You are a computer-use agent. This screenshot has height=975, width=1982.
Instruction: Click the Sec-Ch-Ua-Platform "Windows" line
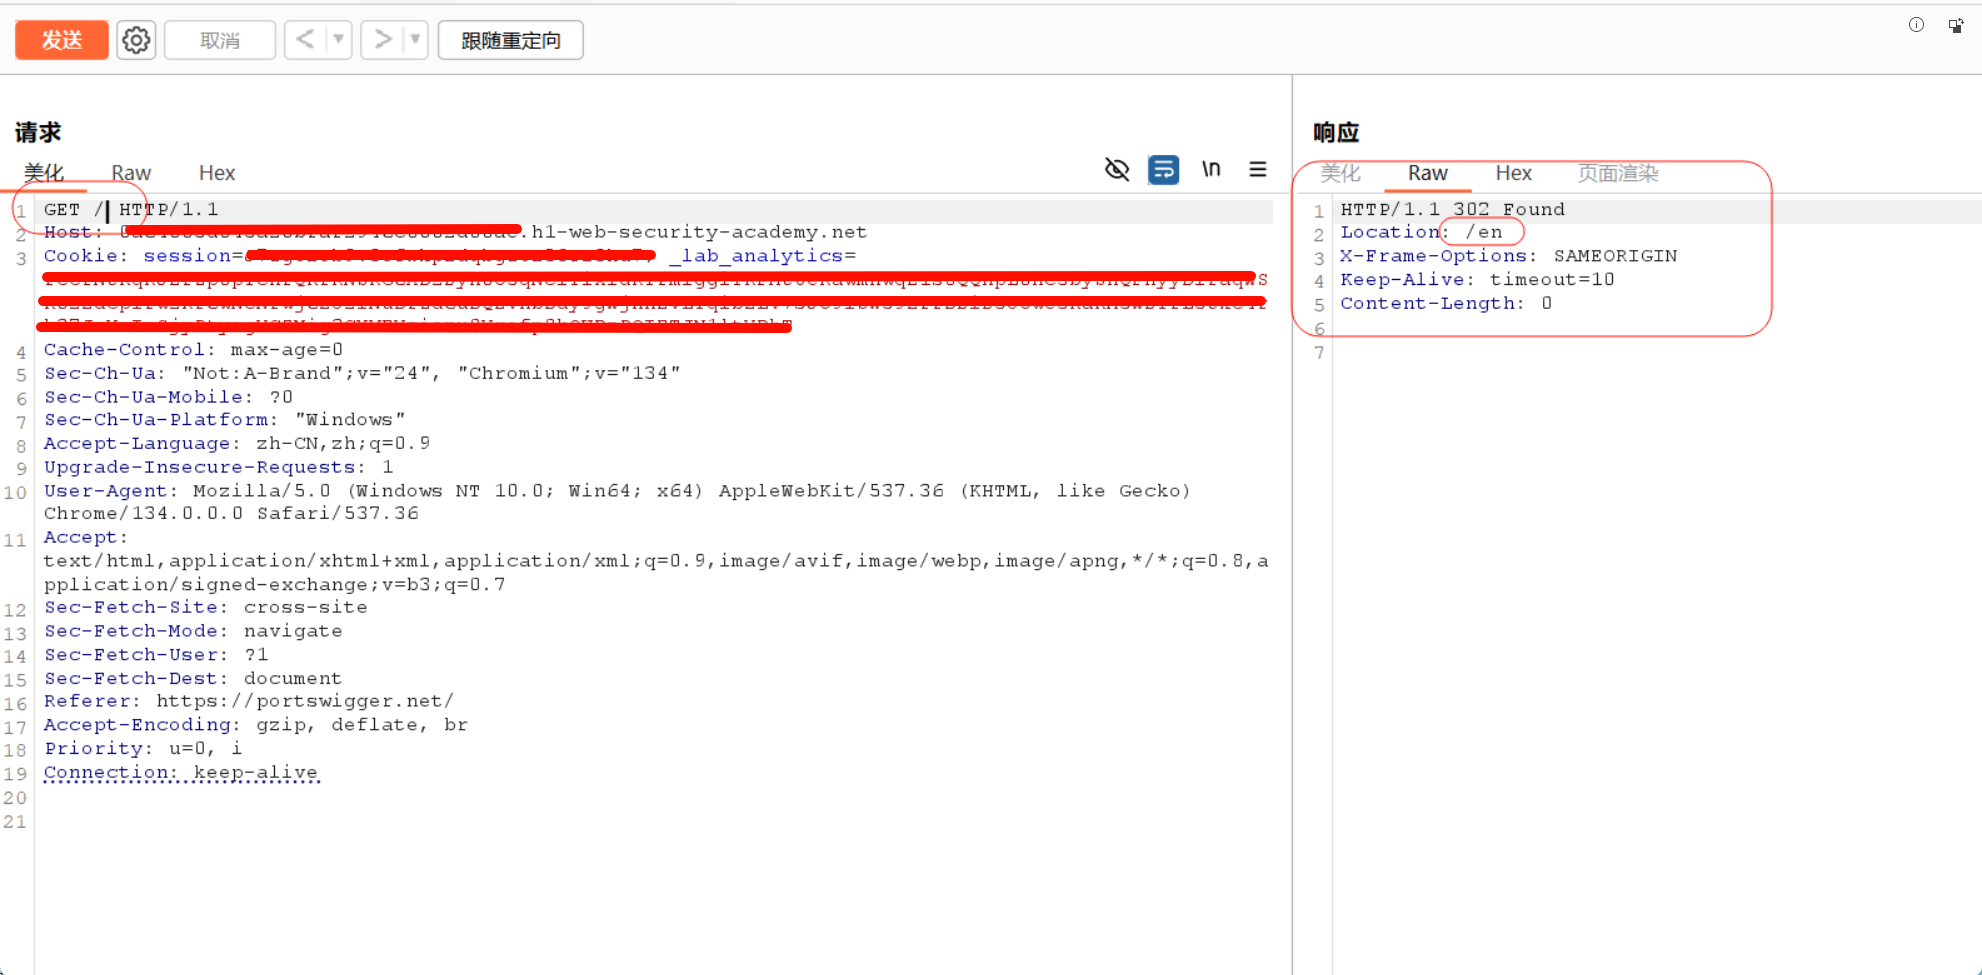pos(224,420)
